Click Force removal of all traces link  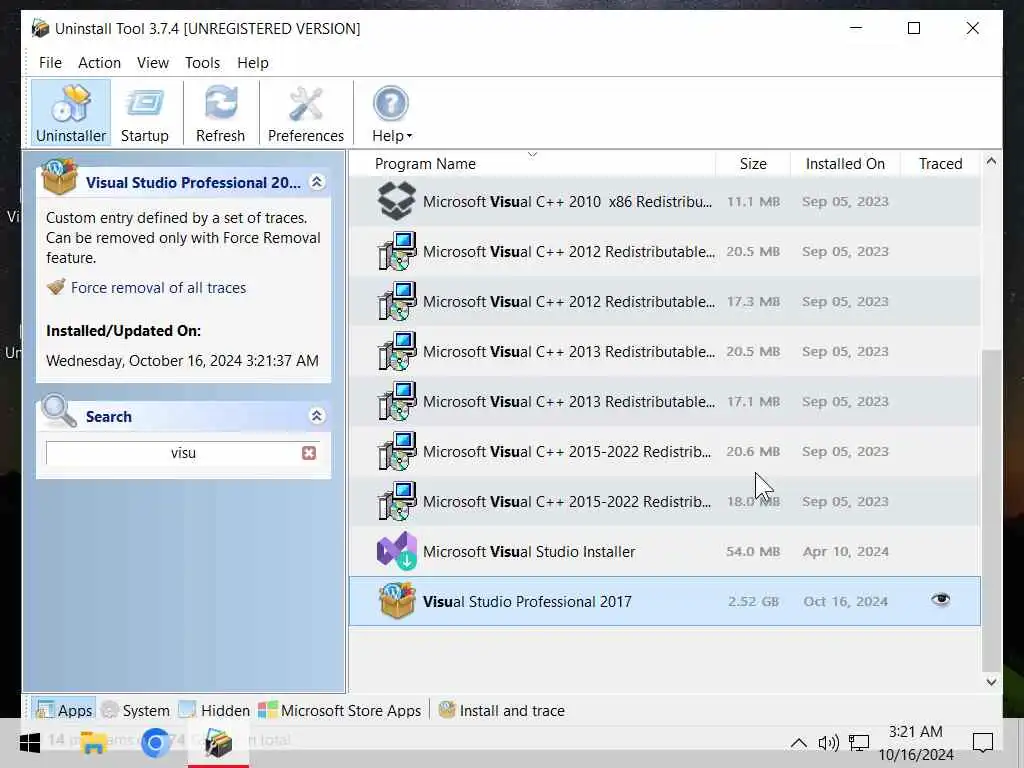[x=159, y=288]
